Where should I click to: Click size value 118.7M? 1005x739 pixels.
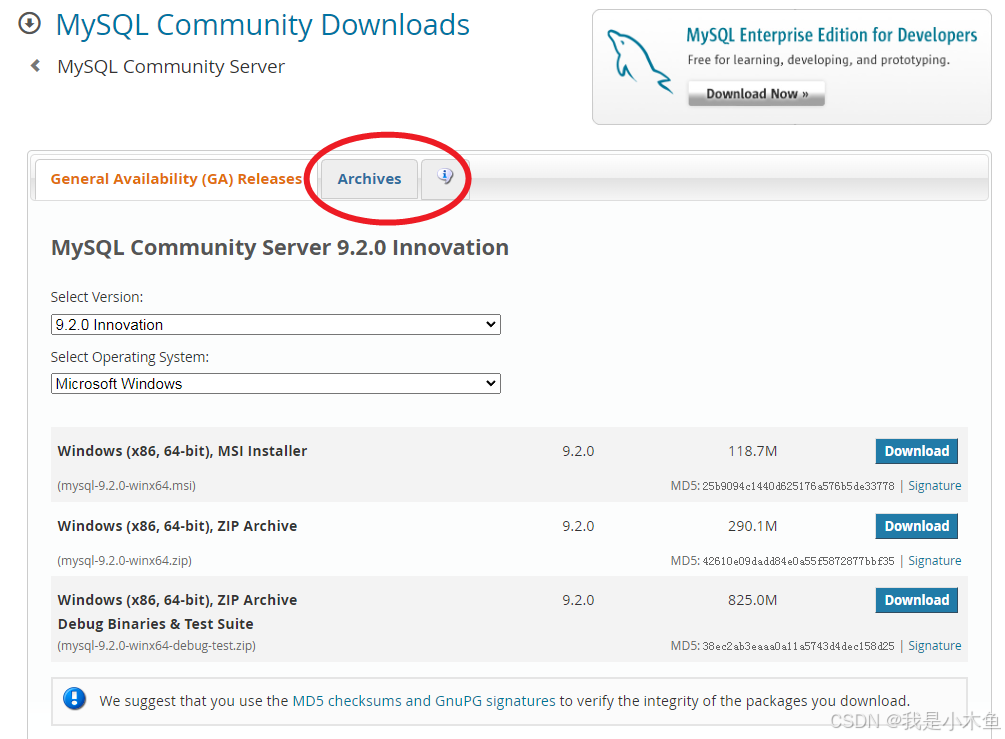(x=752, y=451)
